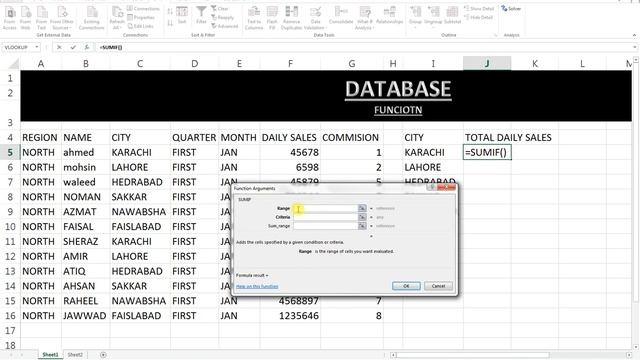The height and width of the screenshot is (360, 640).
Task: Click Hide Detail button
Action: pyautogui.click(x=478, y=17)
